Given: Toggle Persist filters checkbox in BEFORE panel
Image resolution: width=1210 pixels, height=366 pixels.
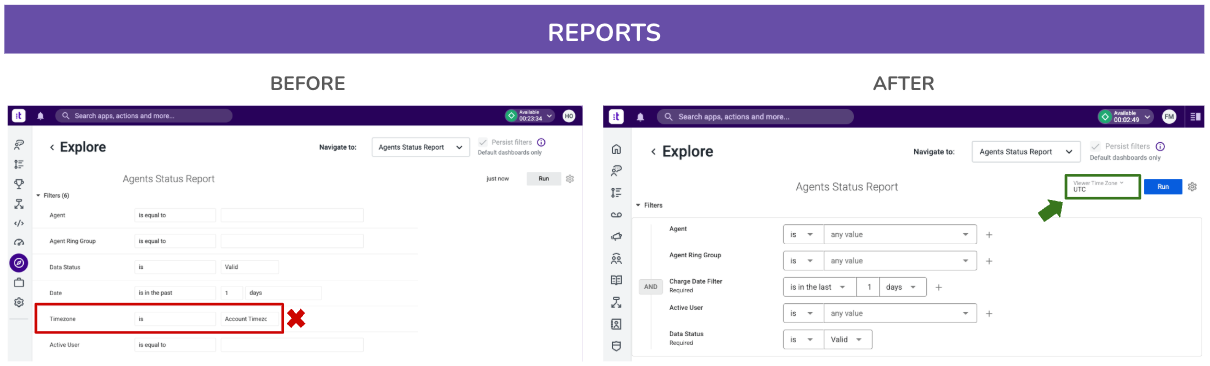Looking at the screenshot, I should coord(484,143).
